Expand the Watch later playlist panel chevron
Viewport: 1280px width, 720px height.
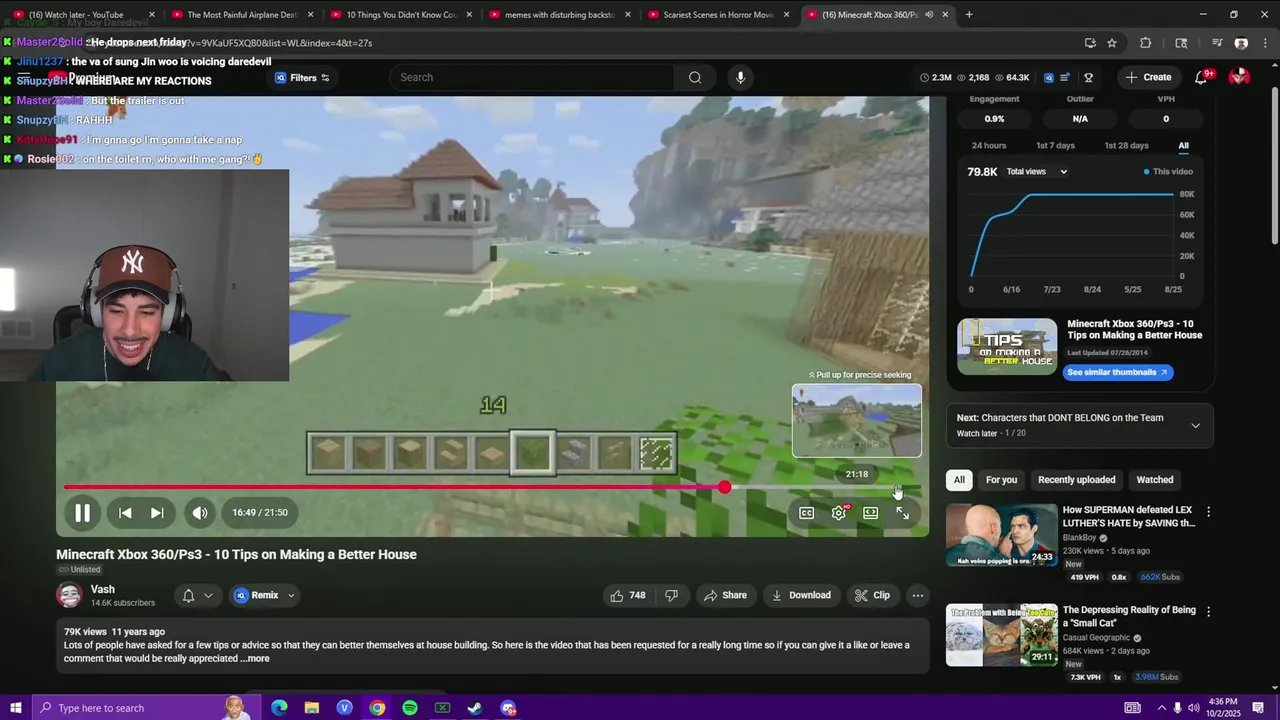pyautogui.click(x=1195, y=426)
